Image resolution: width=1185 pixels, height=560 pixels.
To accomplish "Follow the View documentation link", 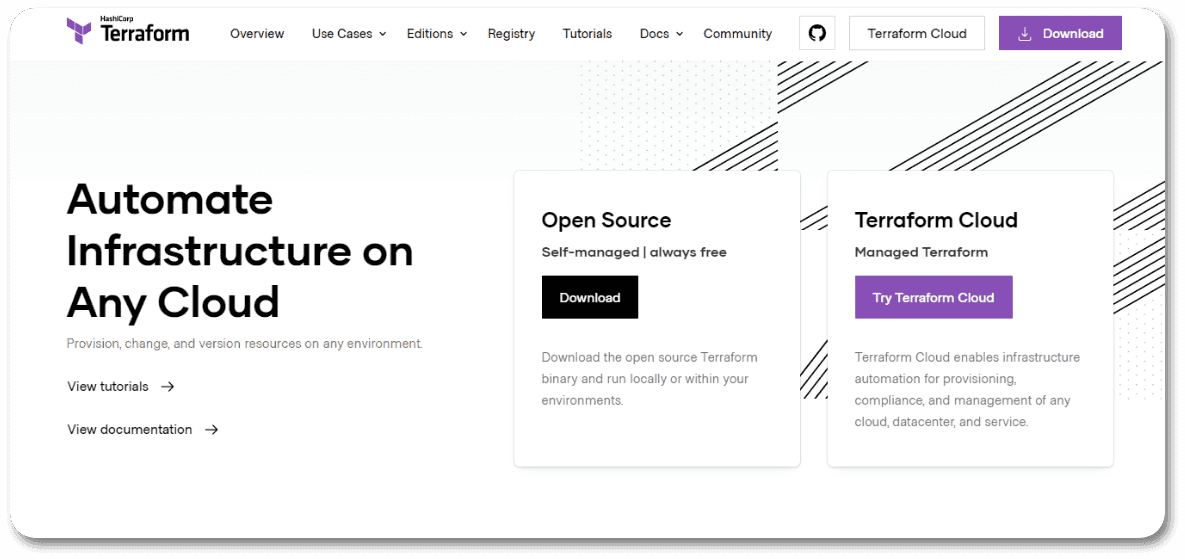I will point(129,429).
